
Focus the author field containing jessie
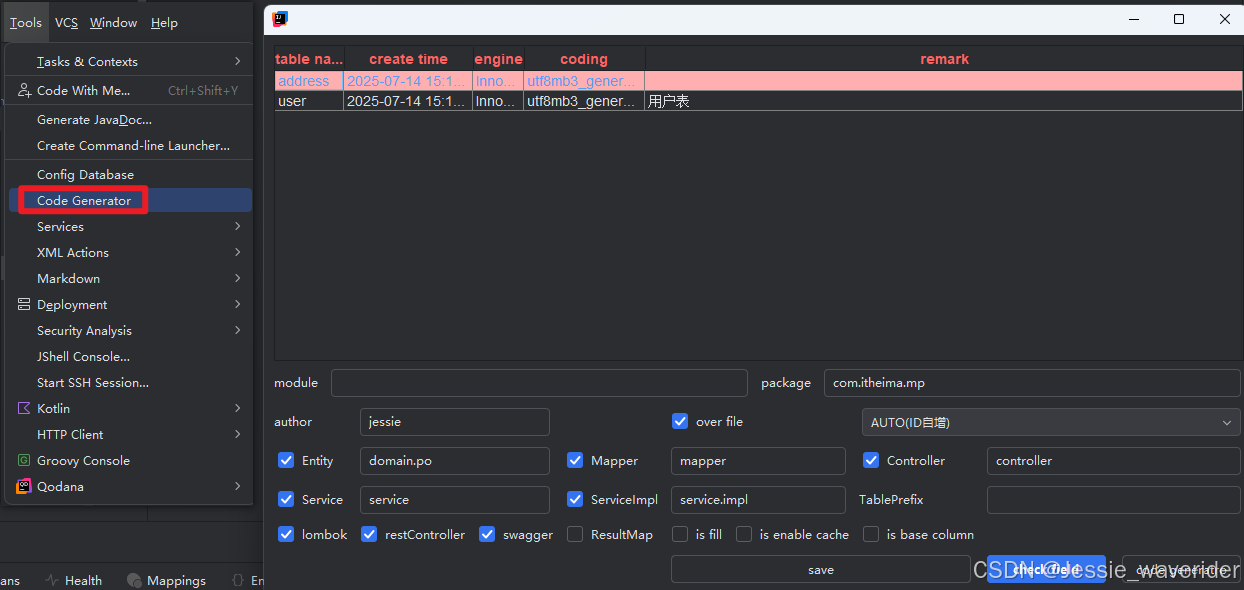[x=454, y=422]
